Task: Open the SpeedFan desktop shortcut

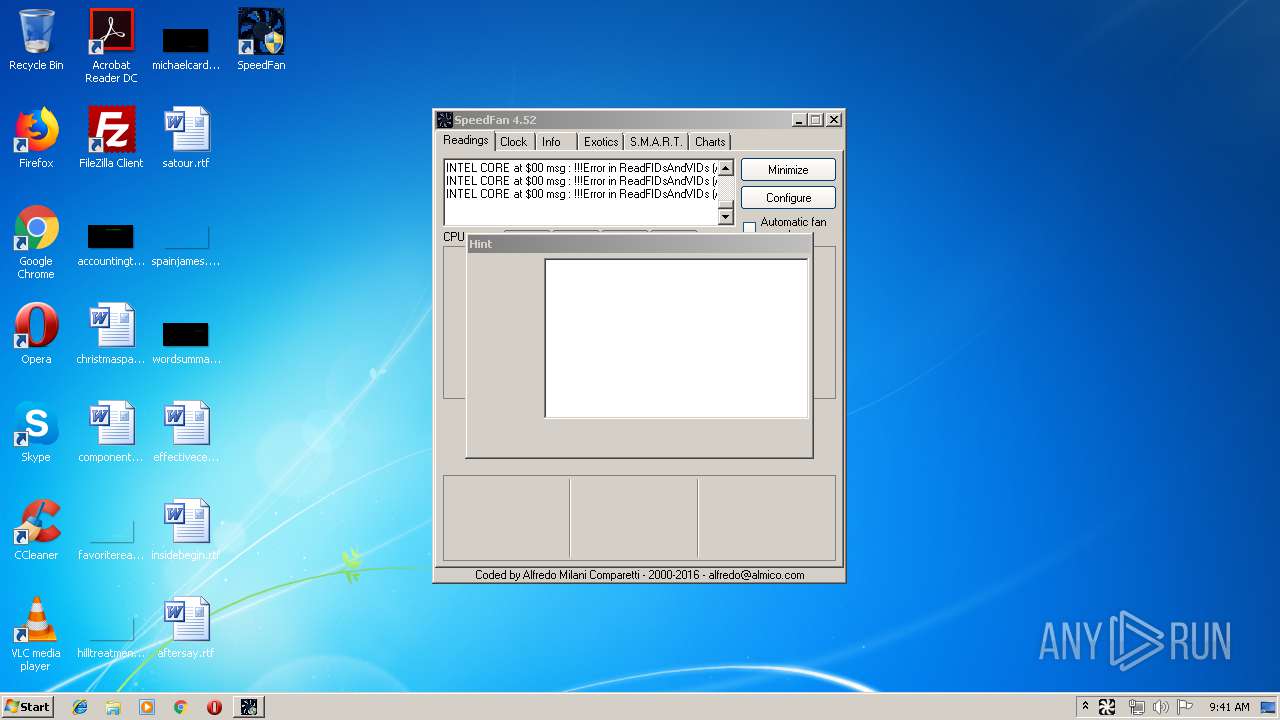Action: [261, 40]
